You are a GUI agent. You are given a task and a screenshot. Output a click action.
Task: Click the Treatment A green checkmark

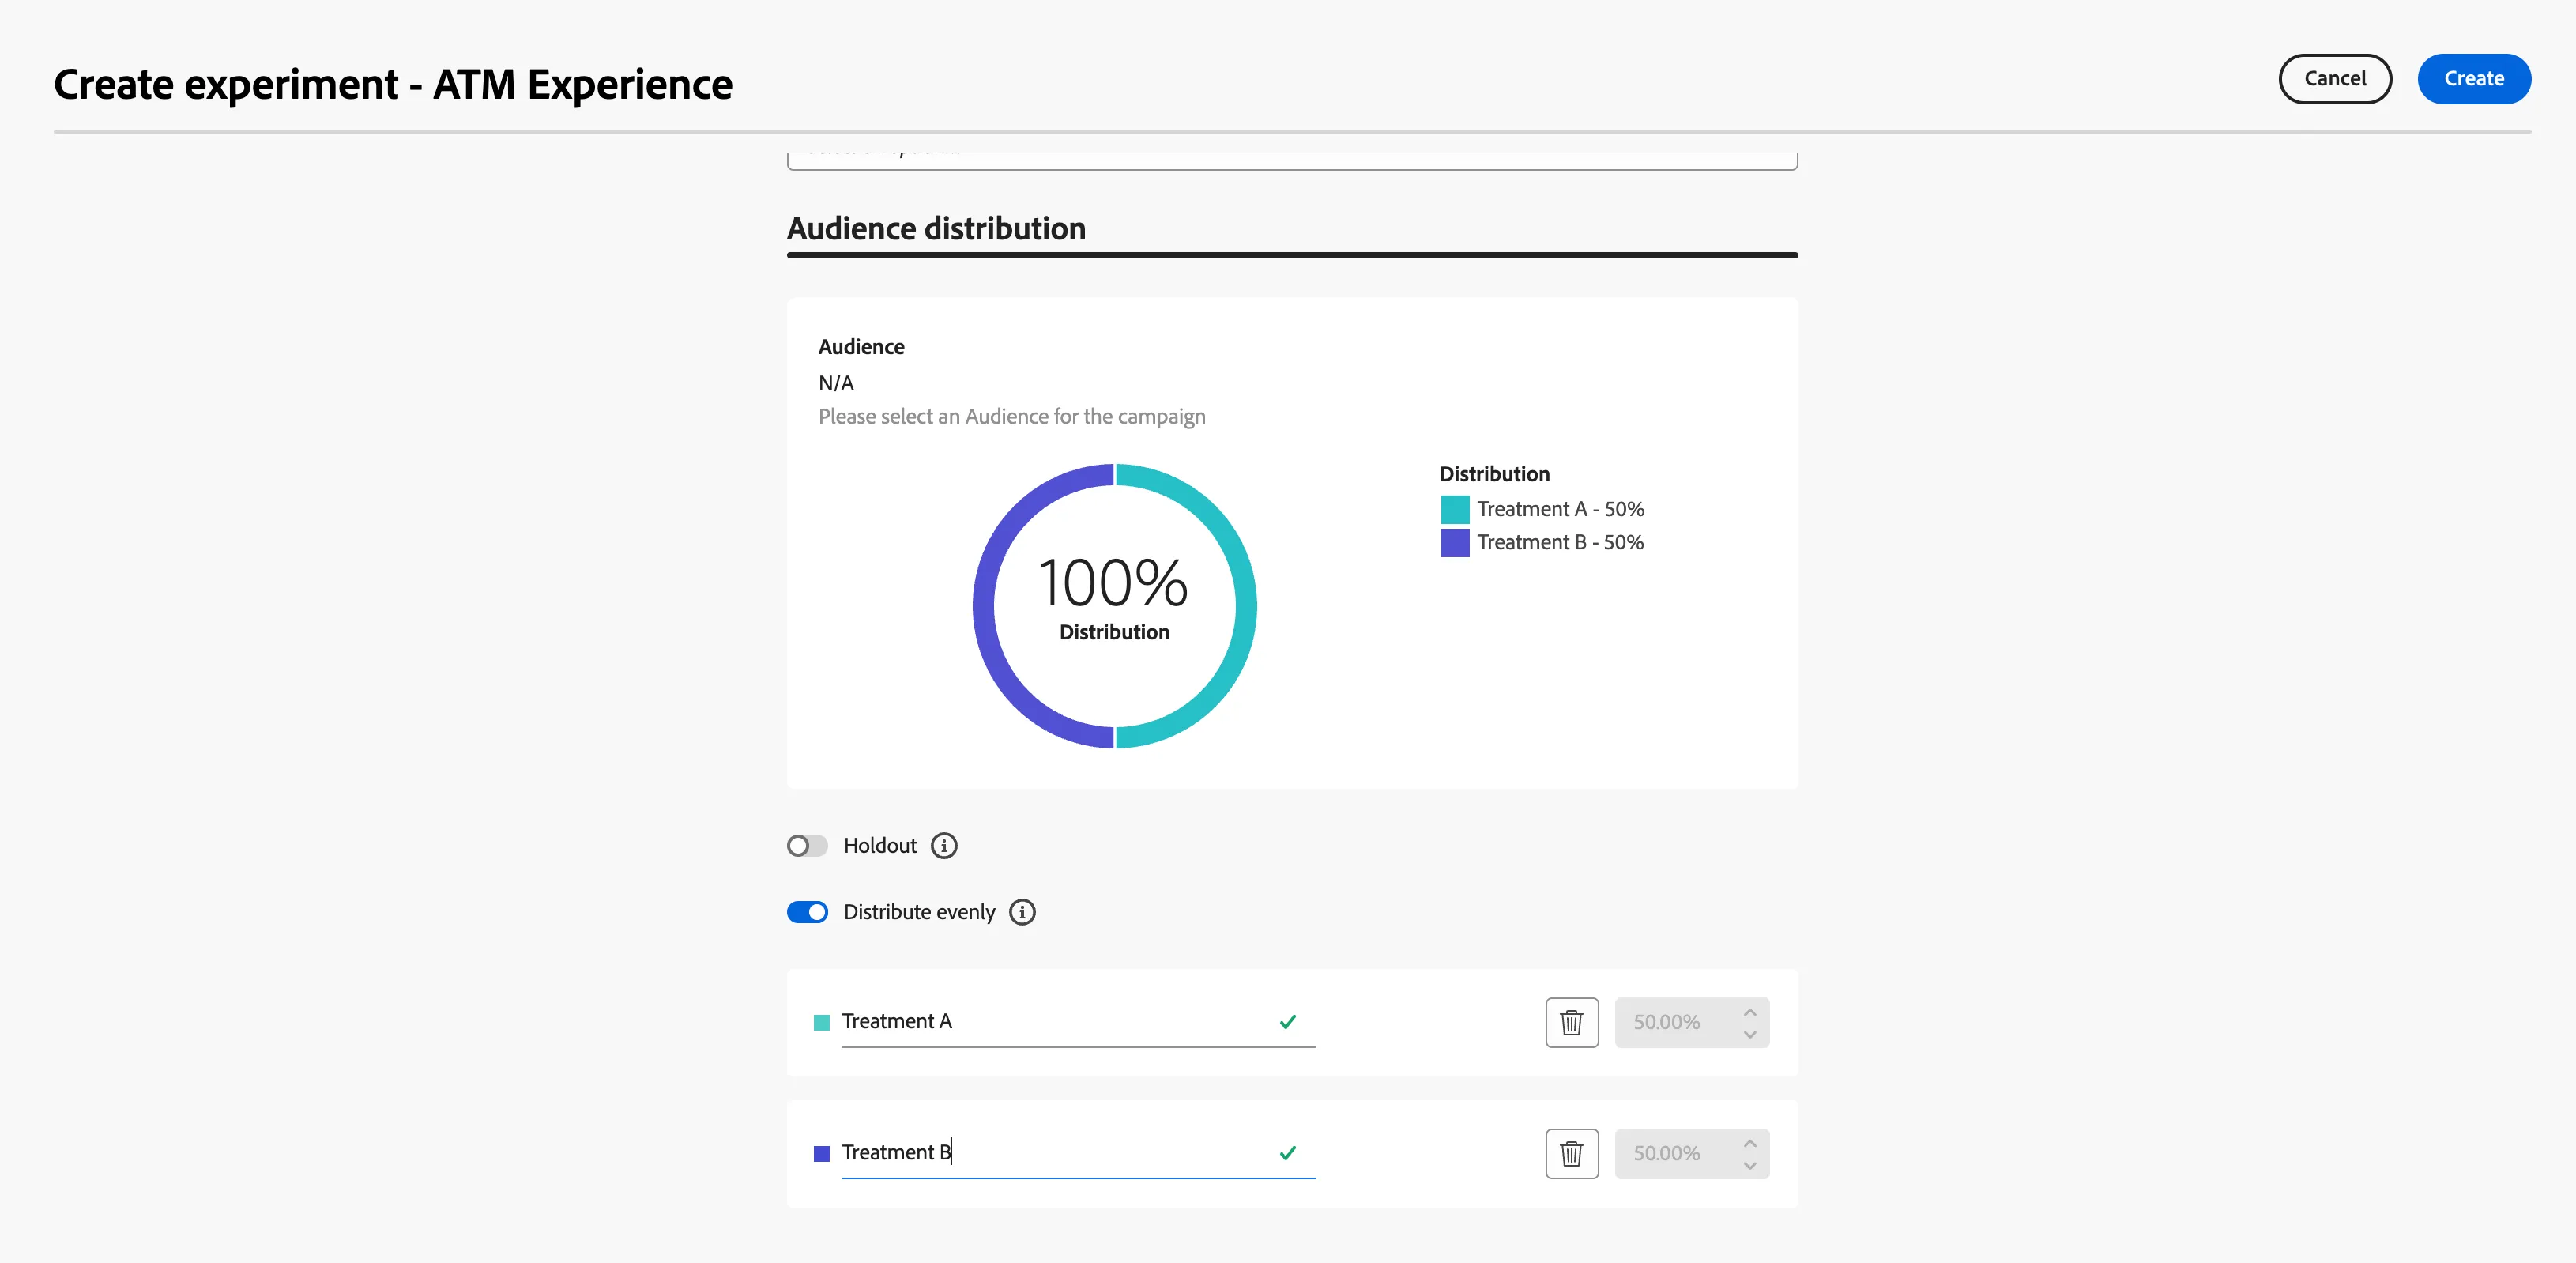tap(1287, 1021)
